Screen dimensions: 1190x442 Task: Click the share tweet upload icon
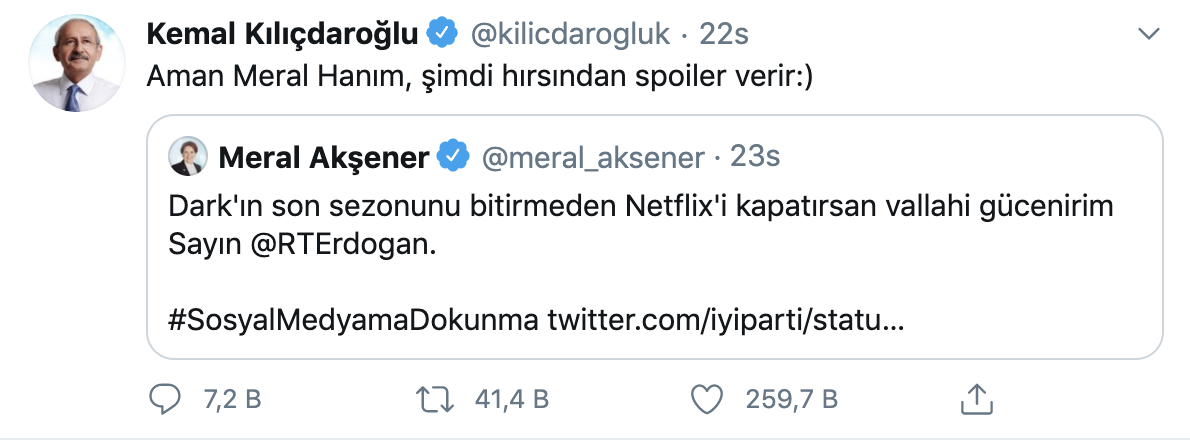[973, 399]
